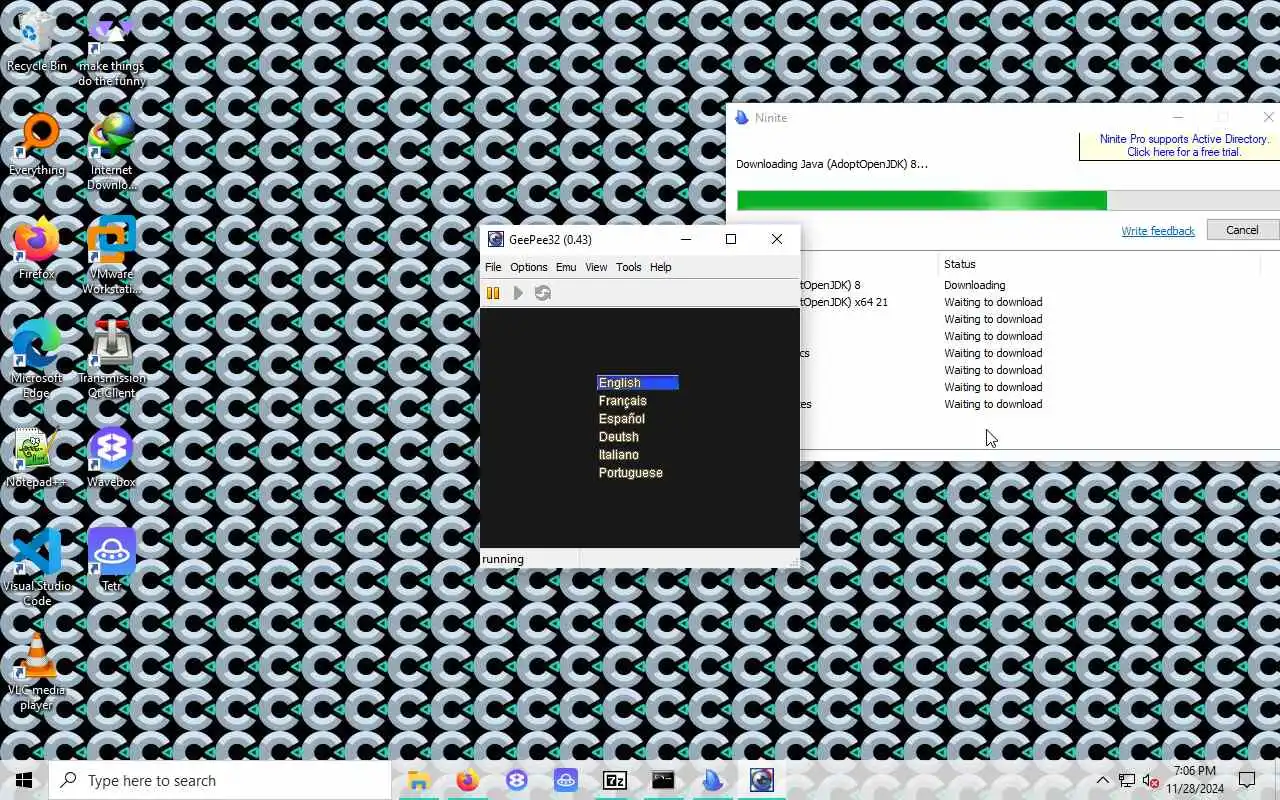Select the Microsoft Edge desktop icon
The image size is (1280, 800).
click(x=37, y=361)
